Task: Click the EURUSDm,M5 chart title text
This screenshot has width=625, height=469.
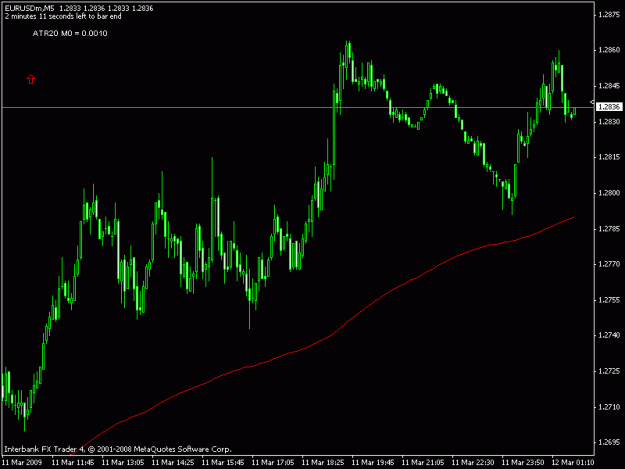Action: point(29,8)
